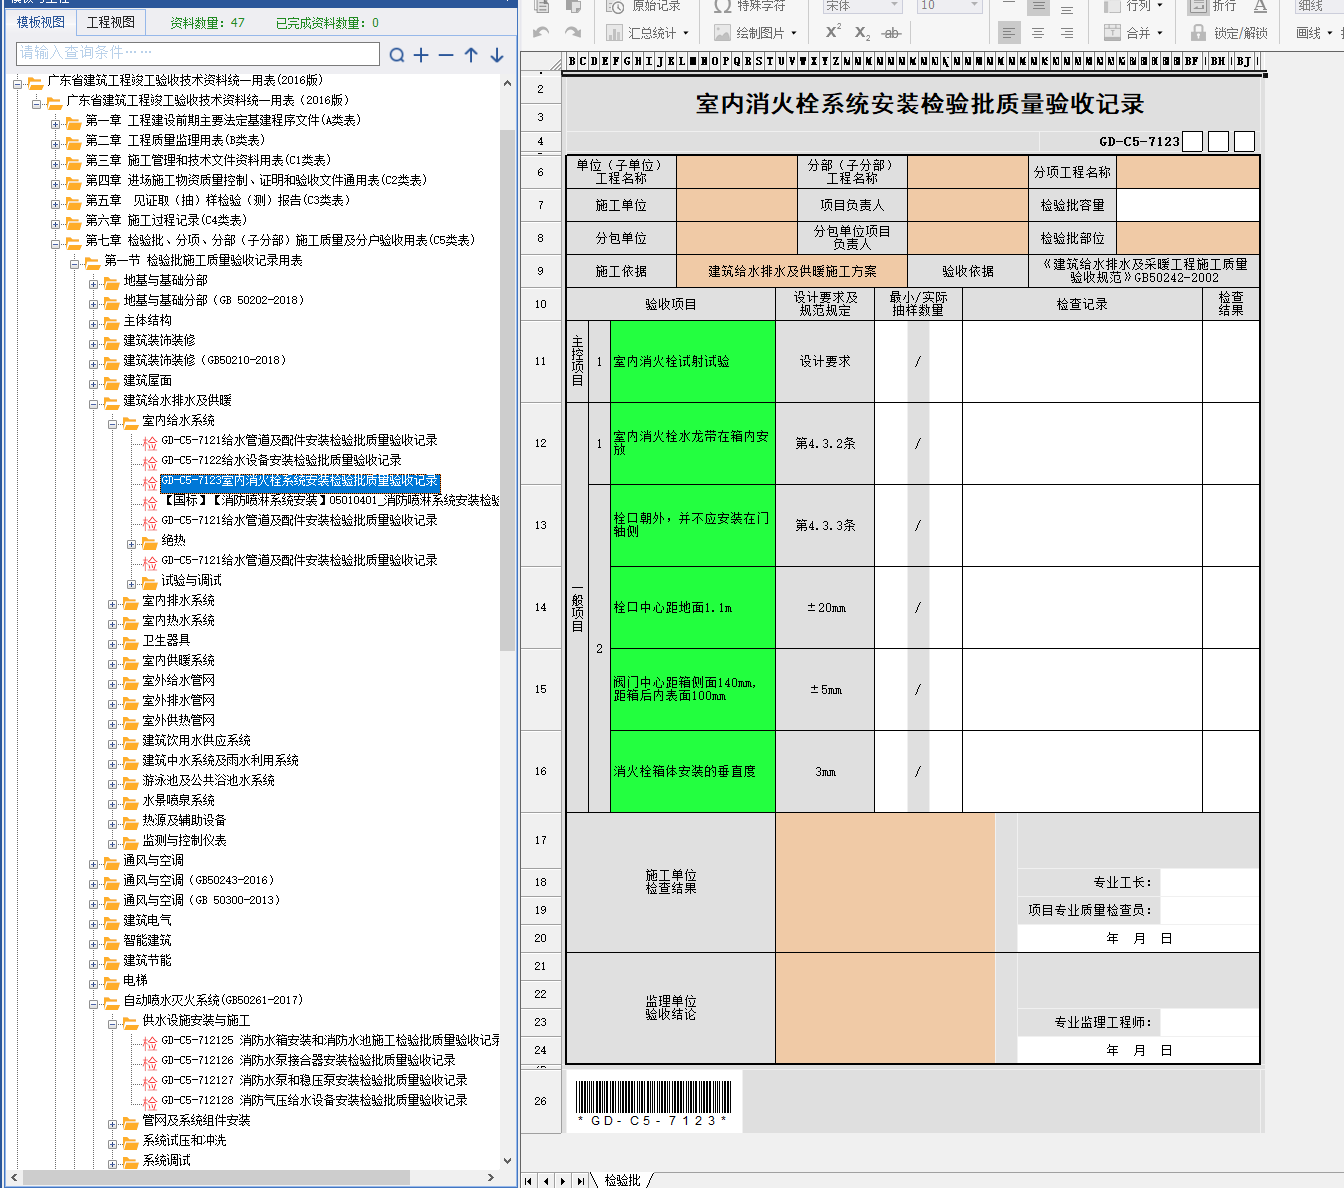
Task: Jump to last sheet arrow
Action: click(580, 1181)
